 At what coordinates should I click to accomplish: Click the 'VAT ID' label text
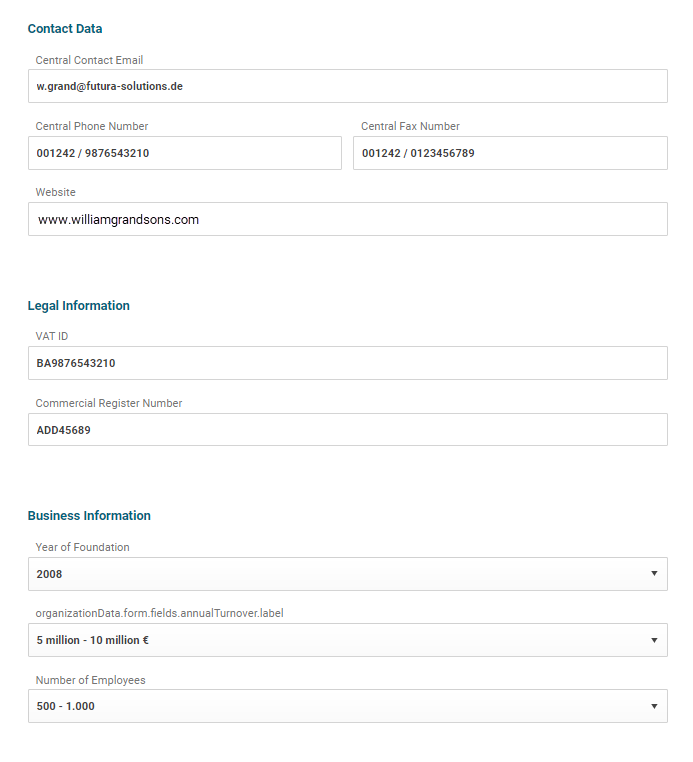[x=52, y=336]
